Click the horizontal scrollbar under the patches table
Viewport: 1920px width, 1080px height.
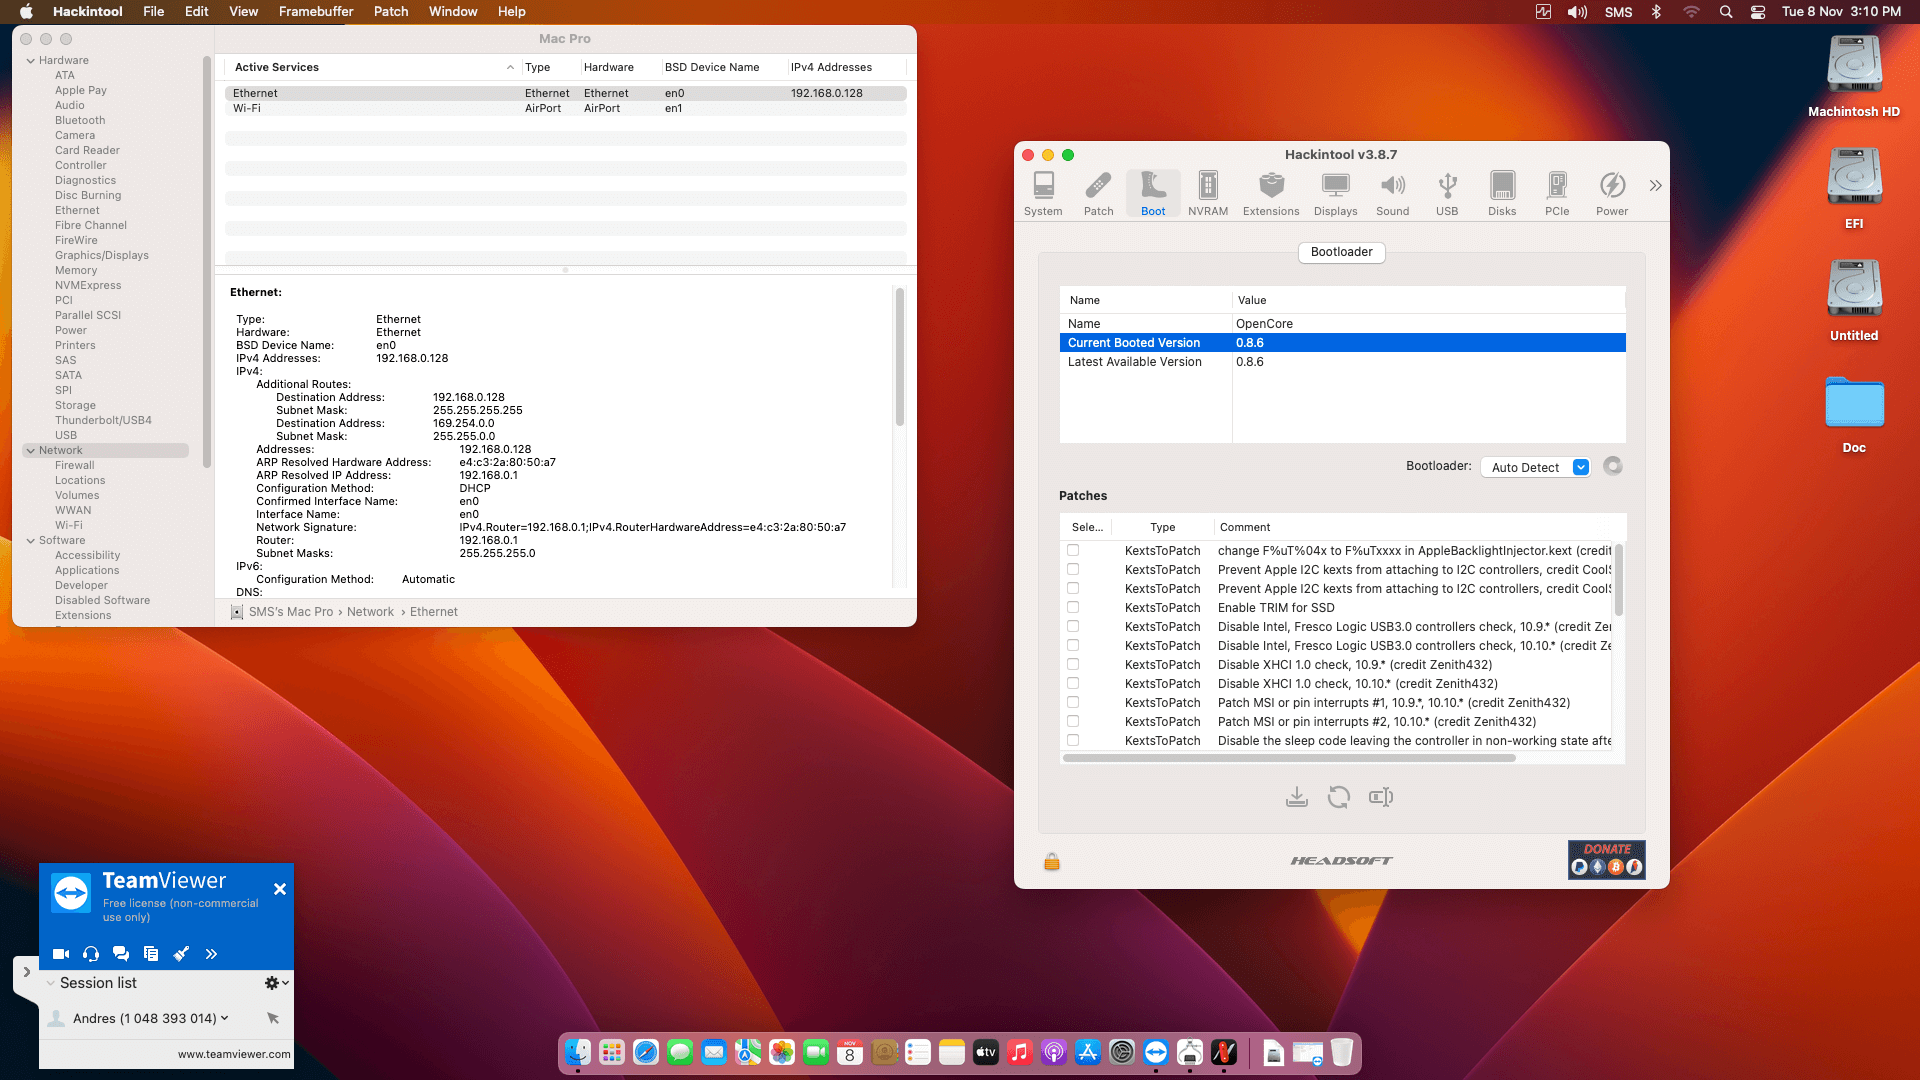1289,758
